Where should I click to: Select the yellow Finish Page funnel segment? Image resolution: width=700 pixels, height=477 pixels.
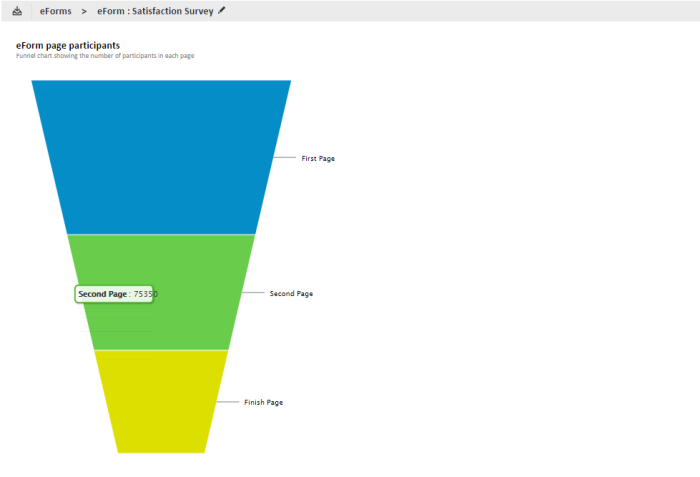pyautogui.click(x=161, y=402)
